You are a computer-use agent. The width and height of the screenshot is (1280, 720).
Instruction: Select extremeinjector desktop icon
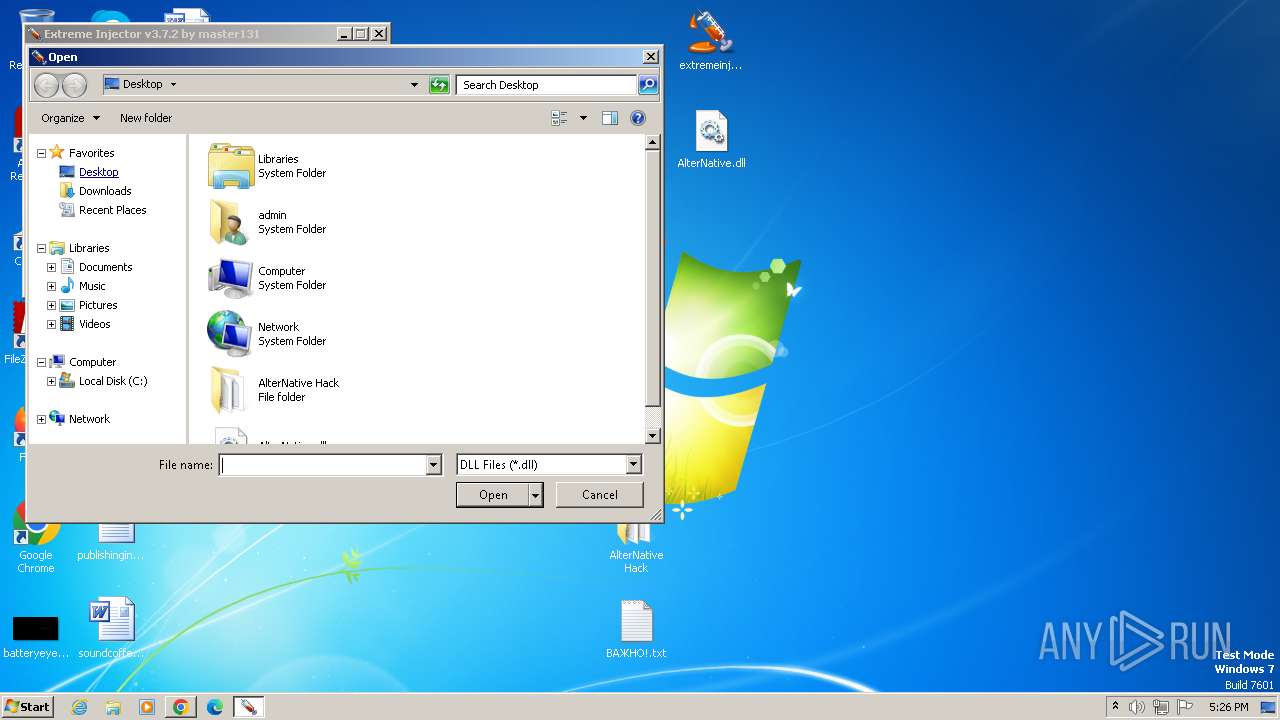click(x=710, y=40)
